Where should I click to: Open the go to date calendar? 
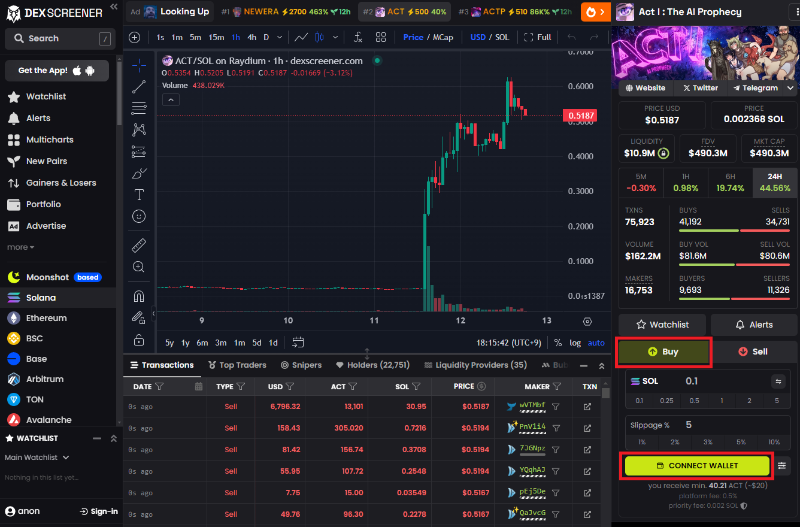(298, 342)
